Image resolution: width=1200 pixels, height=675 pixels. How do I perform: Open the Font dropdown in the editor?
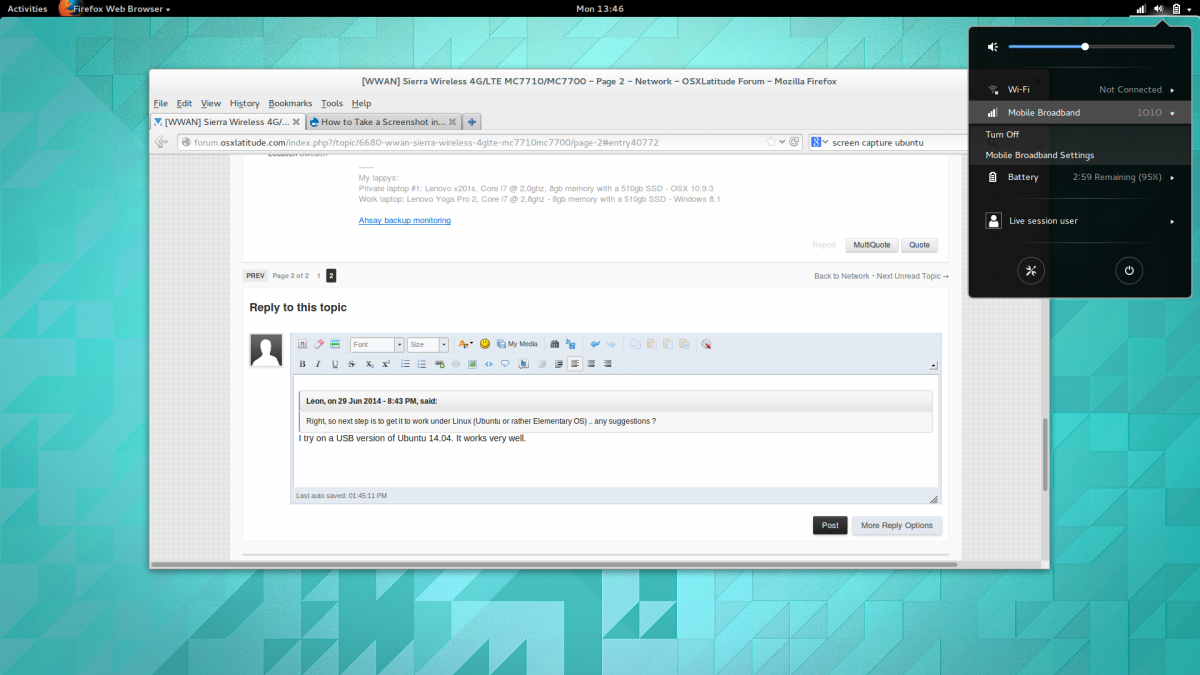click(377, 344)
